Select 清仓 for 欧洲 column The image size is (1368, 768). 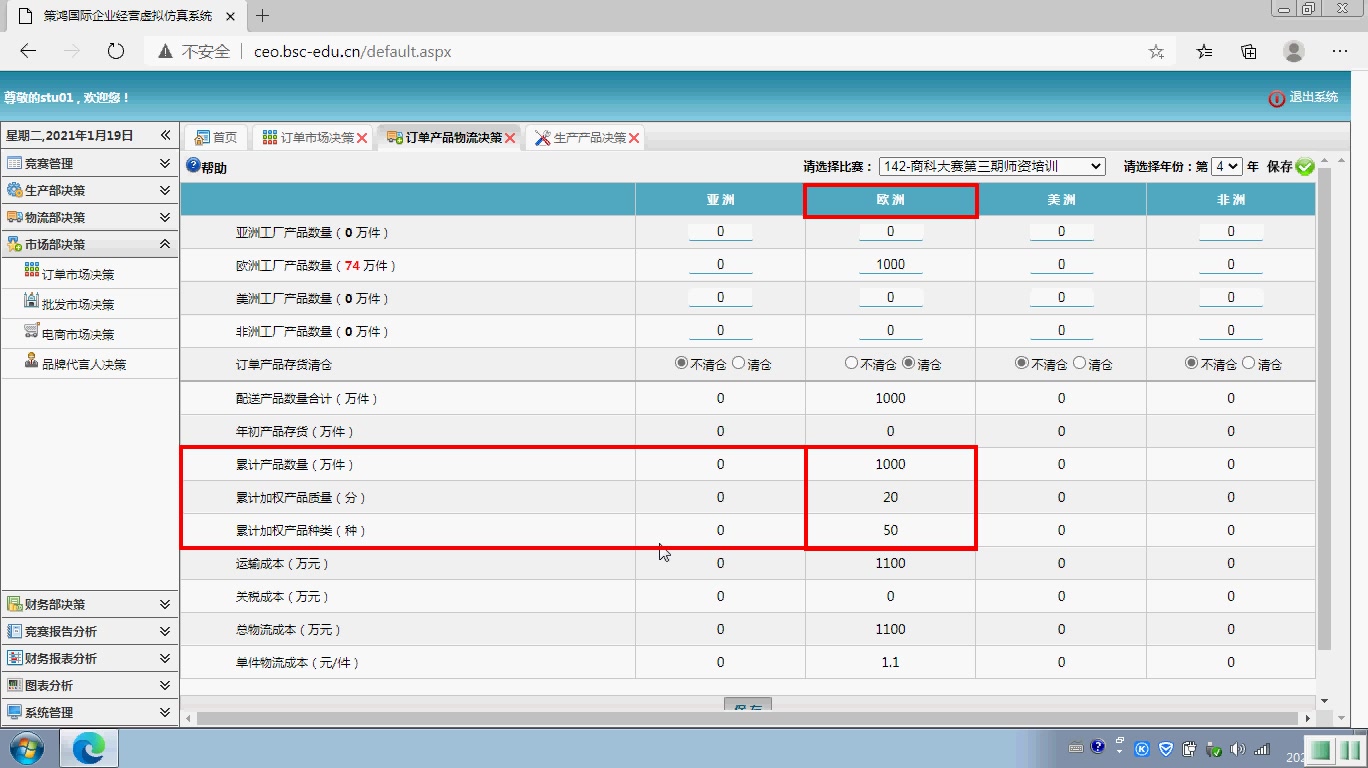(908, 364)
